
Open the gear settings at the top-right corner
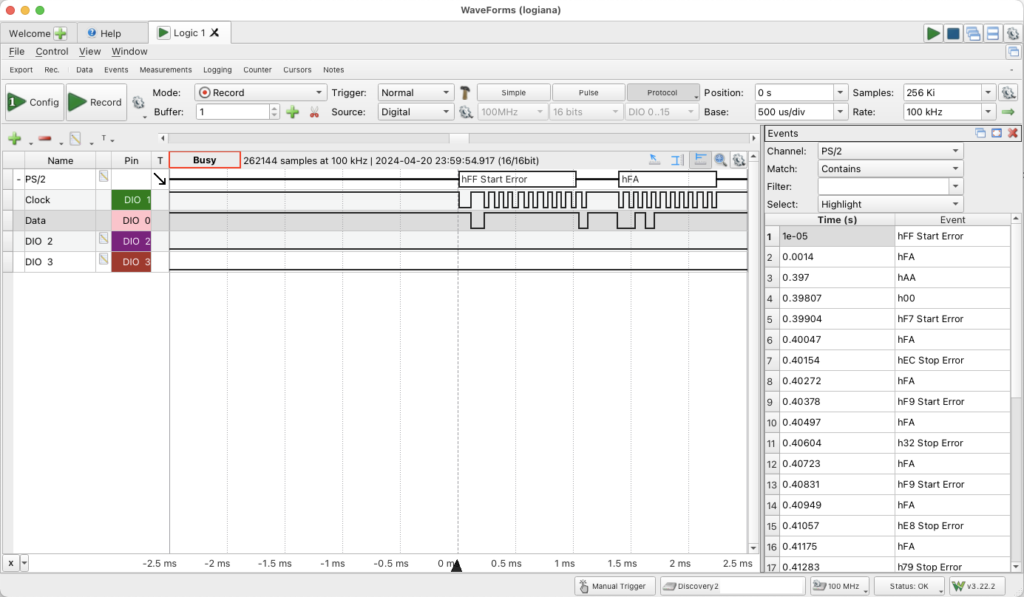pos(1012,33)
